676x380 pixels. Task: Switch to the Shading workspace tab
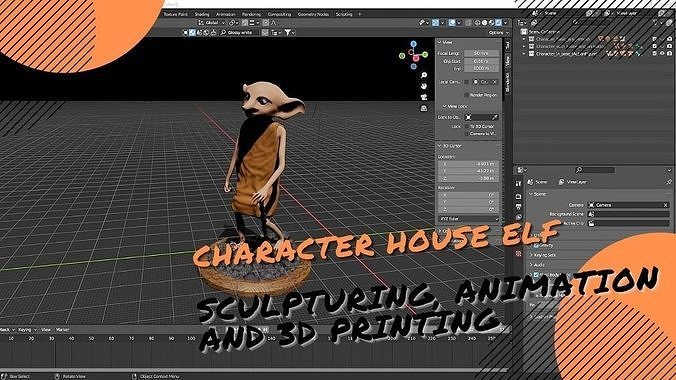(202, 14)
